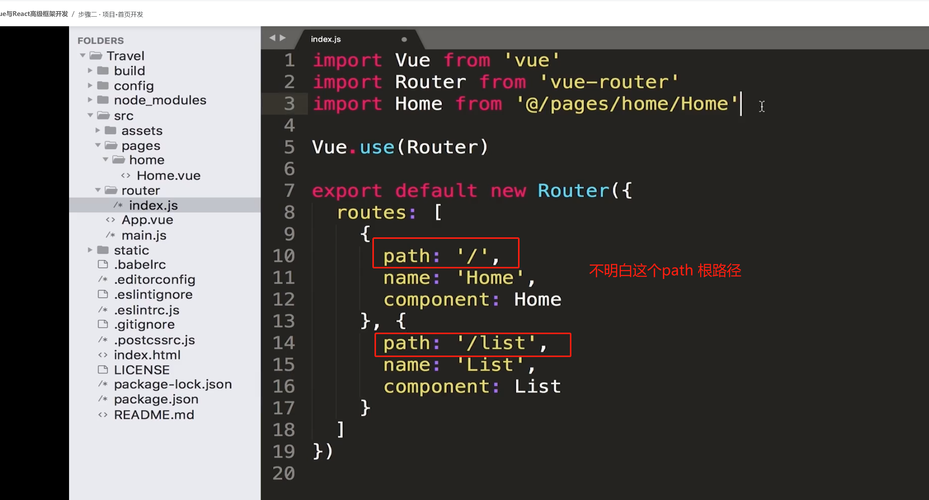Expand the config folder arrow
The image size is (929, 500).
click(90, 85)
